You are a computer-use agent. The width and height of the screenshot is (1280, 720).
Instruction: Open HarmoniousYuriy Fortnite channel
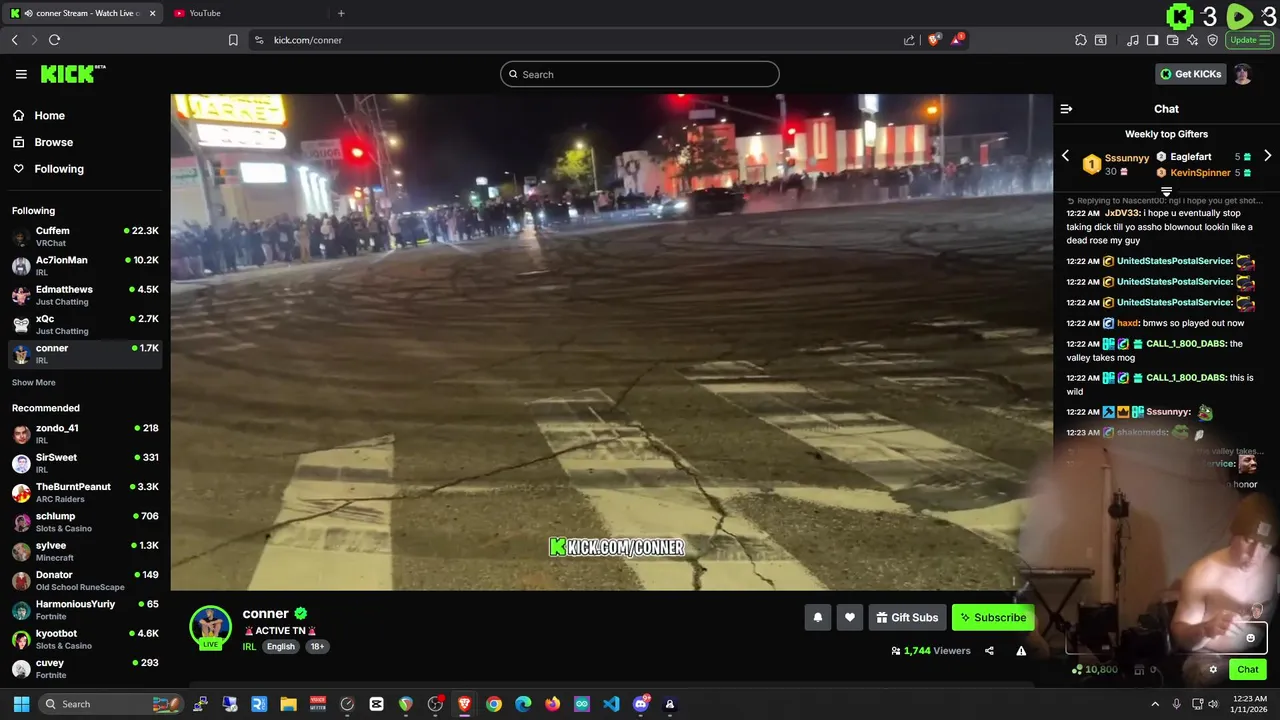(85, 609)
